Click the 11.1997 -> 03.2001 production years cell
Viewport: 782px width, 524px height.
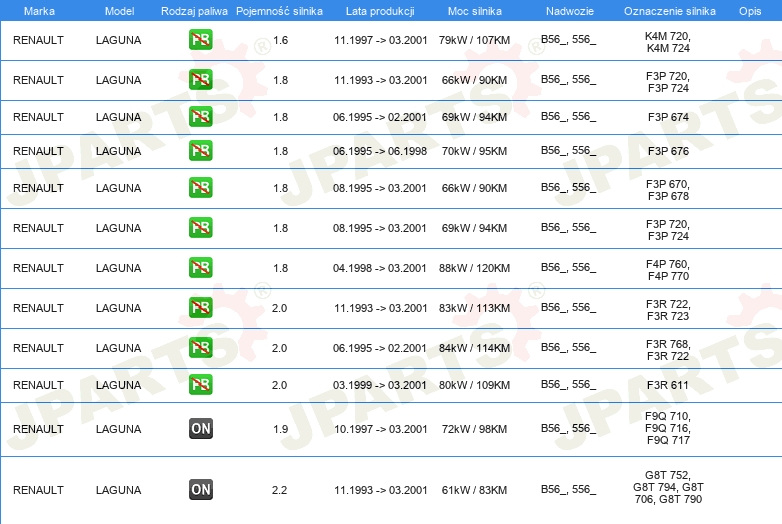[381, 40]
